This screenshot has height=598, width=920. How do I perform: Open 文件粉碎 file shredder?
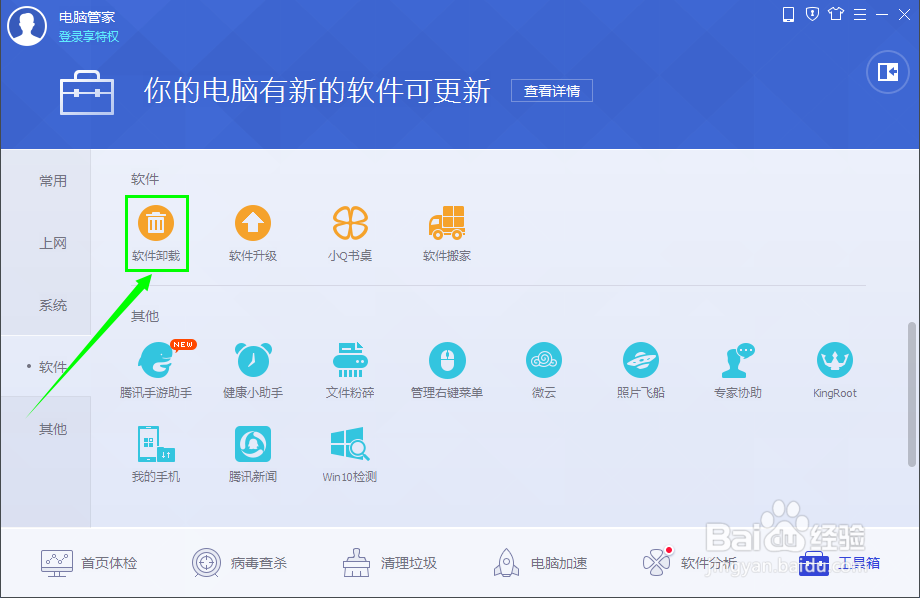(350, 370)
